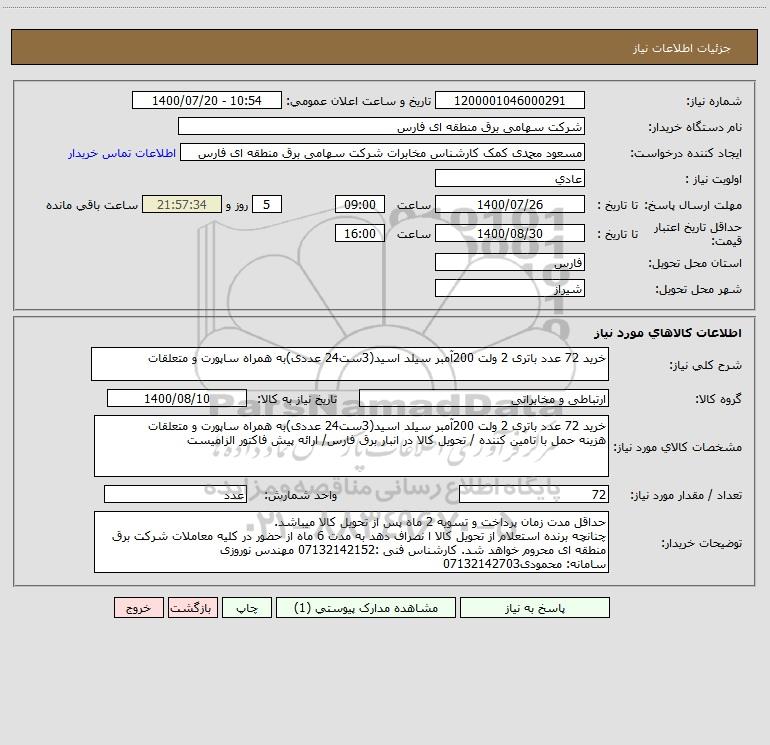Click the تاریخ و ساعت اعلان عمومی label
The height and width of the screenshot is (745, 770).
click(358, 102)
